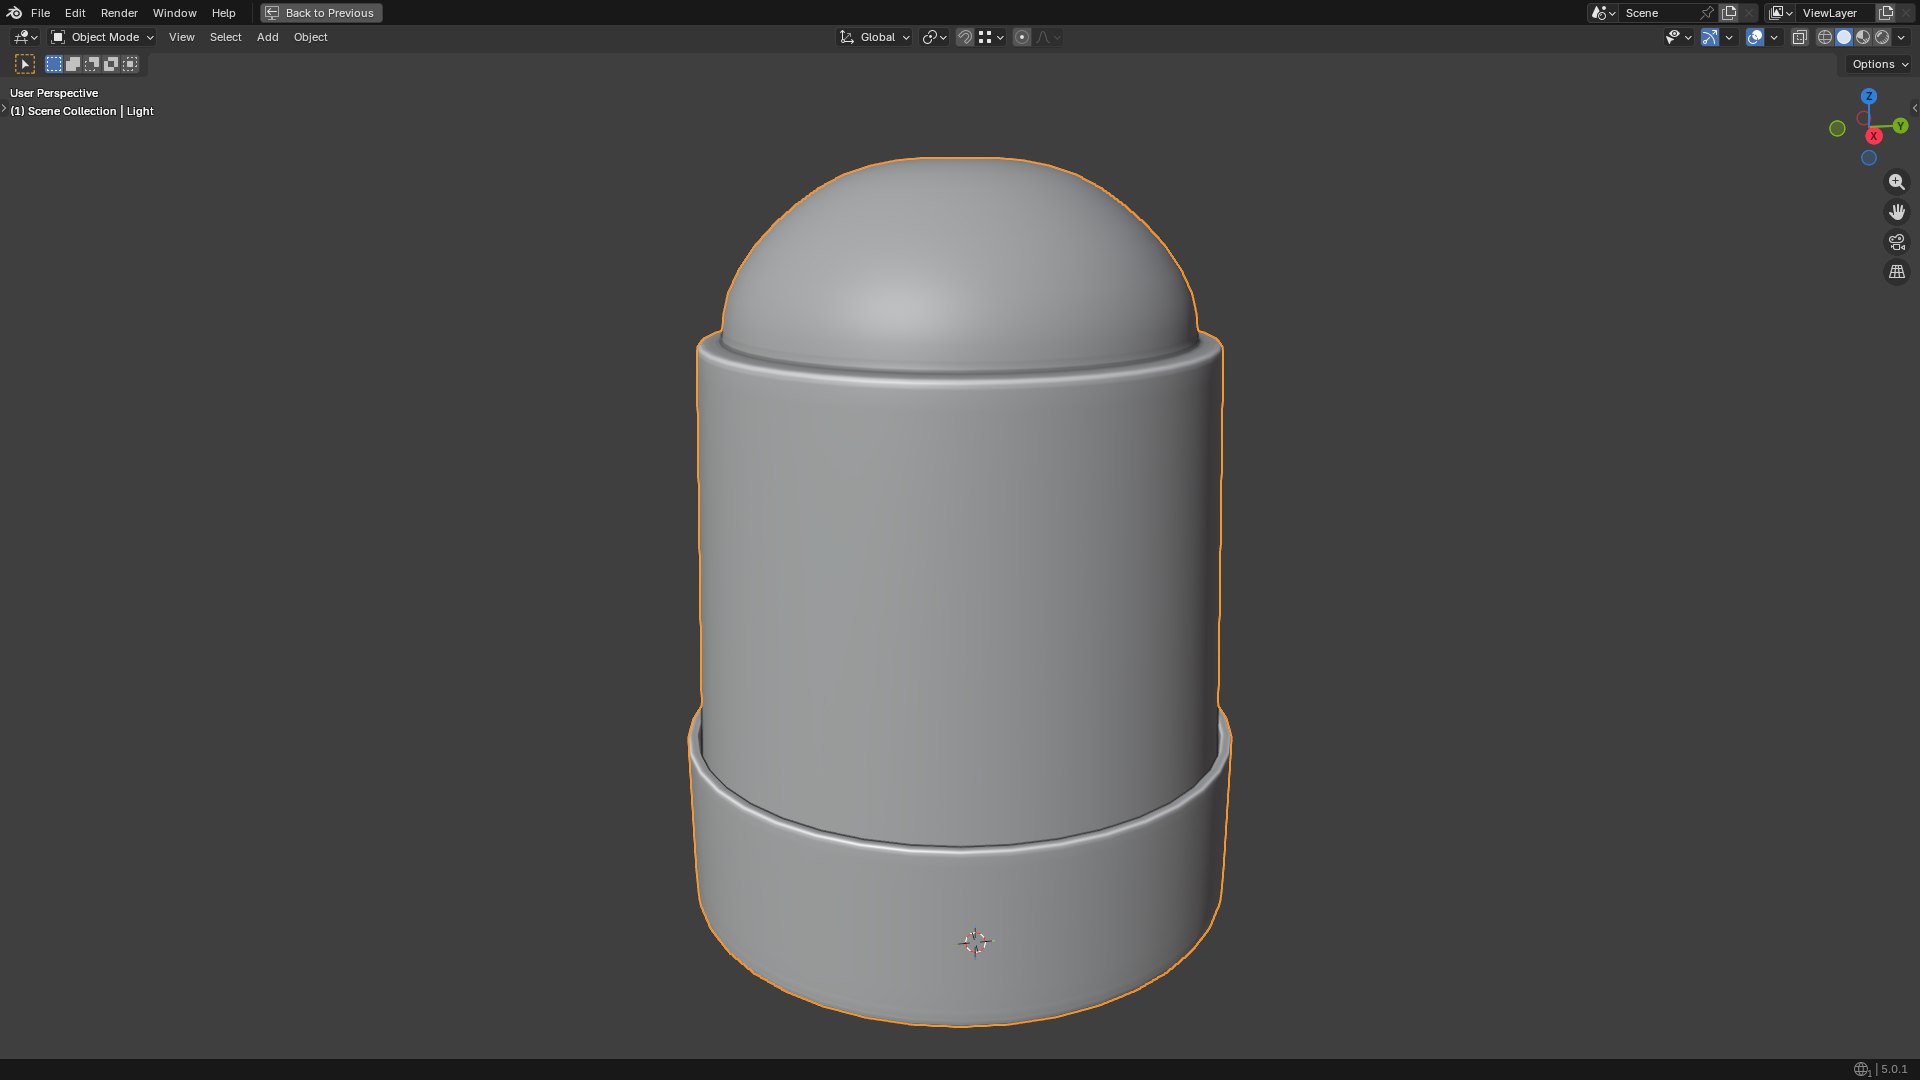Open the Help menu
Viewport: 1920px width, 1080px height.
tap(223, 13)
